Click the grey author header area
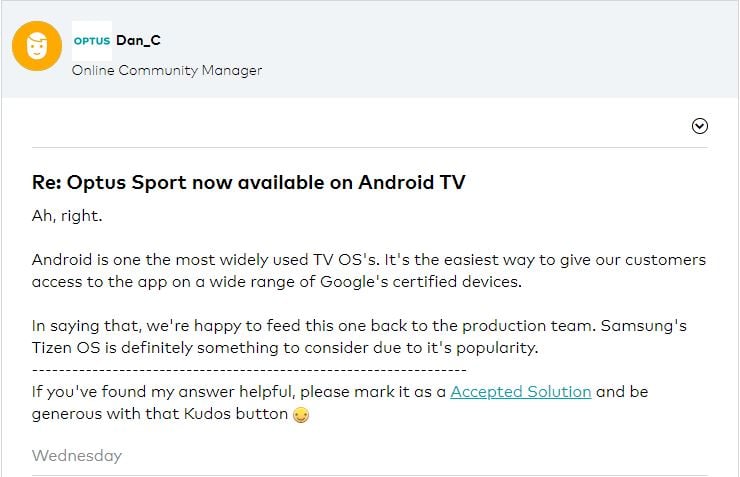The image size is (740, 477). (x=370, y=49)
